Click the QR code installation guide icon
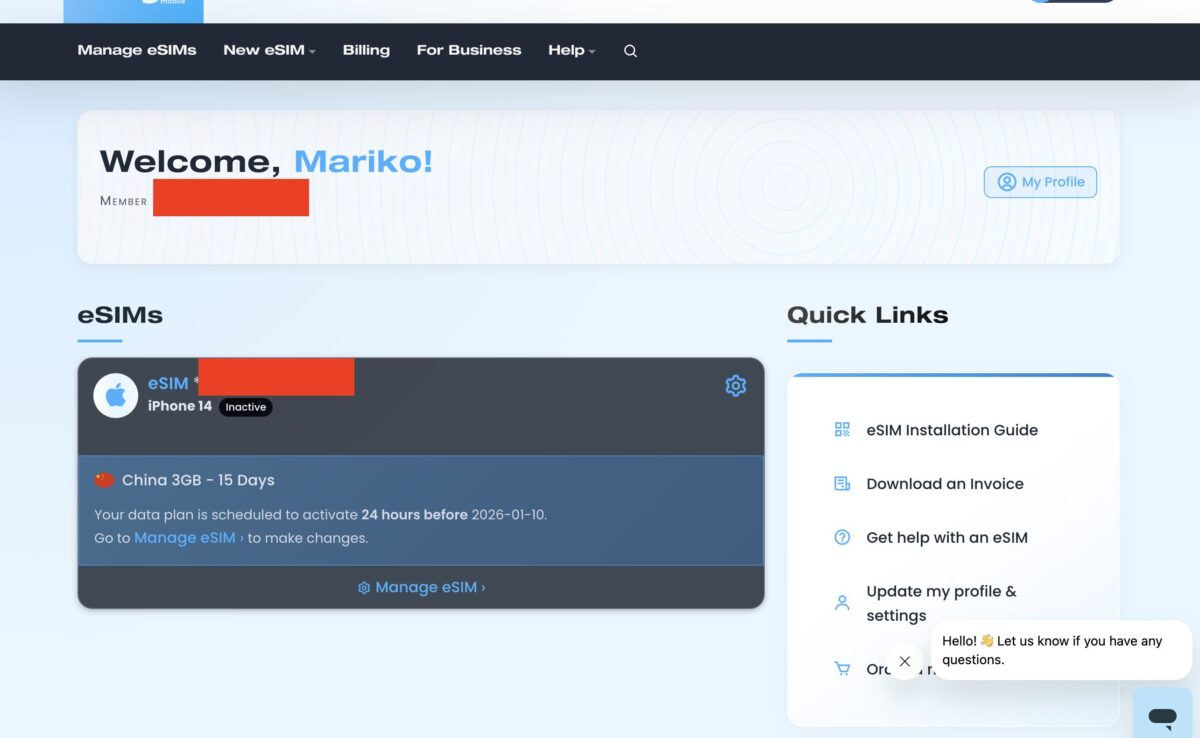The width and height of the screenshot is (1200, 738). [842, 430]
